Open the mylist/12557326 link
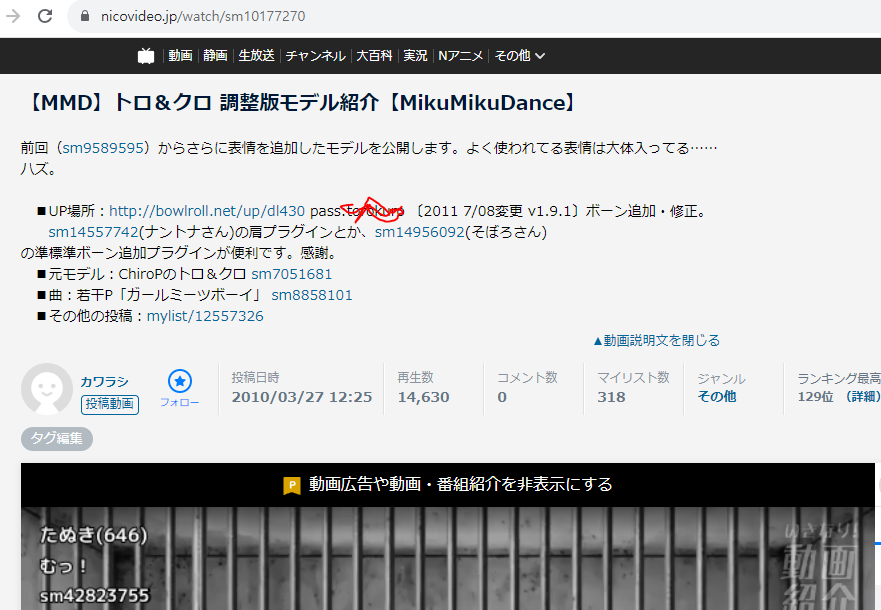 [x=205, y=316]
